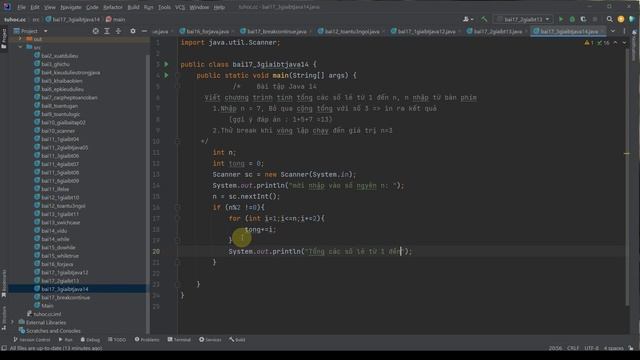Screen dimensions: 640x360
Task: Open the Navigate menu
Action: pyautogui.click(x=71, y=7)
